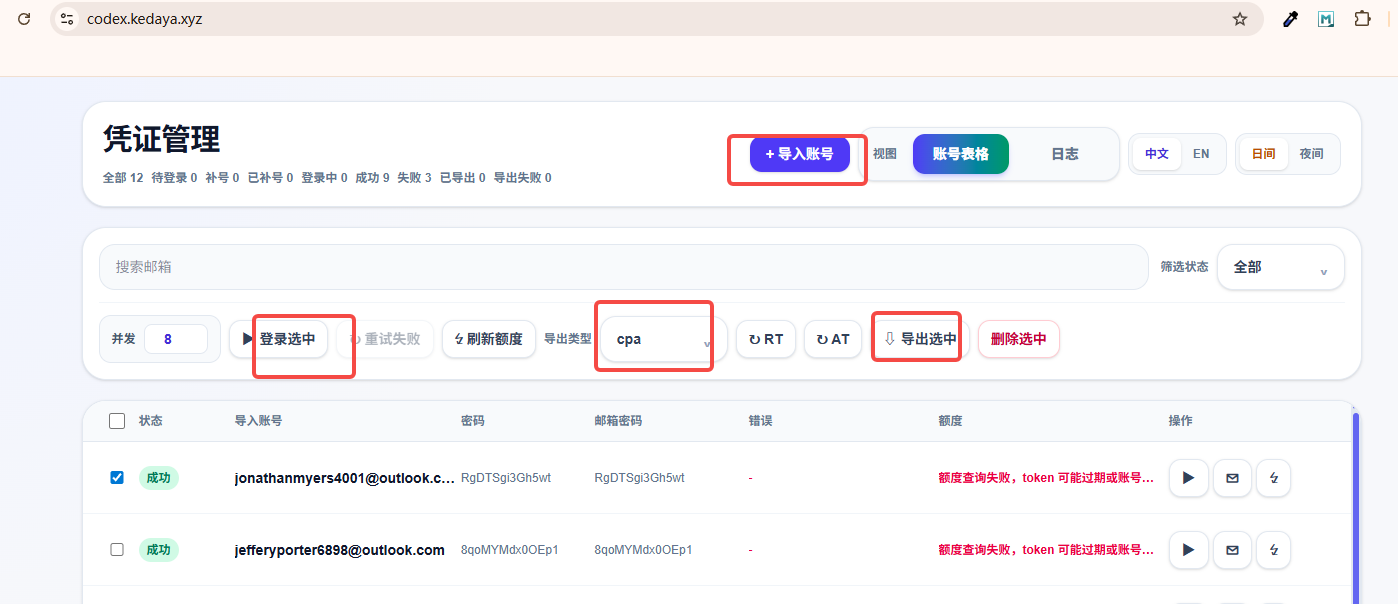Check the jefferyporter6898 row checkbox

(117, 550)
